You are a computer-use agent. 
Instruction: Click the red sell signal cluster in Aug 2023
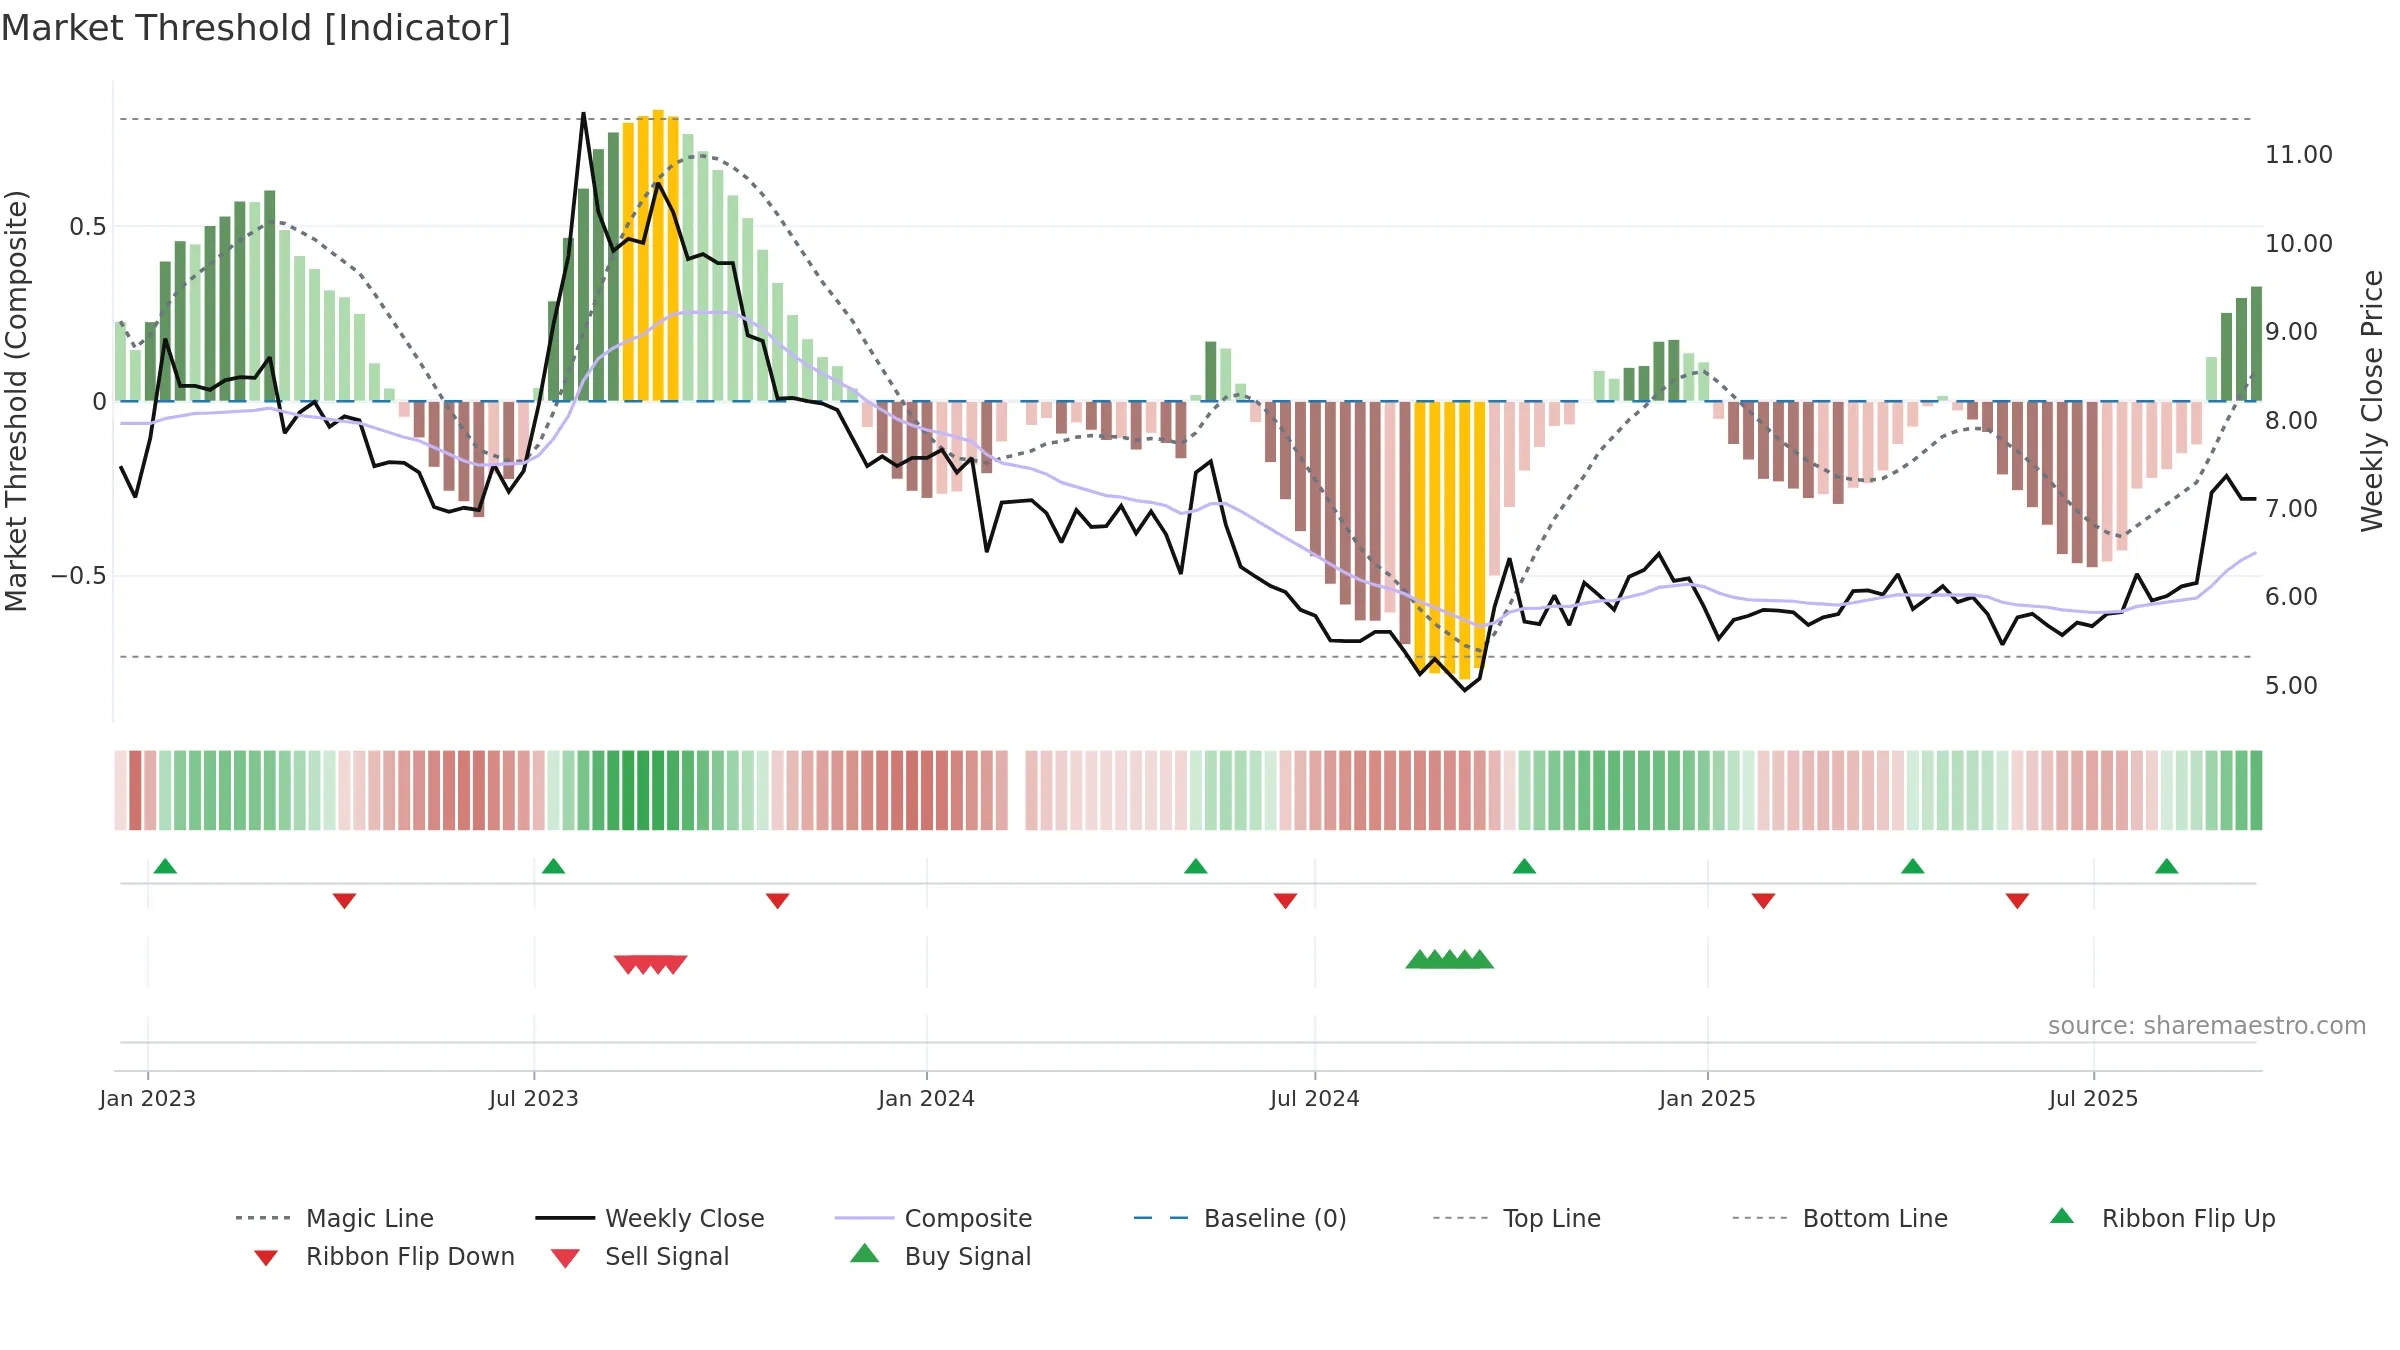(x=650, y=964)
